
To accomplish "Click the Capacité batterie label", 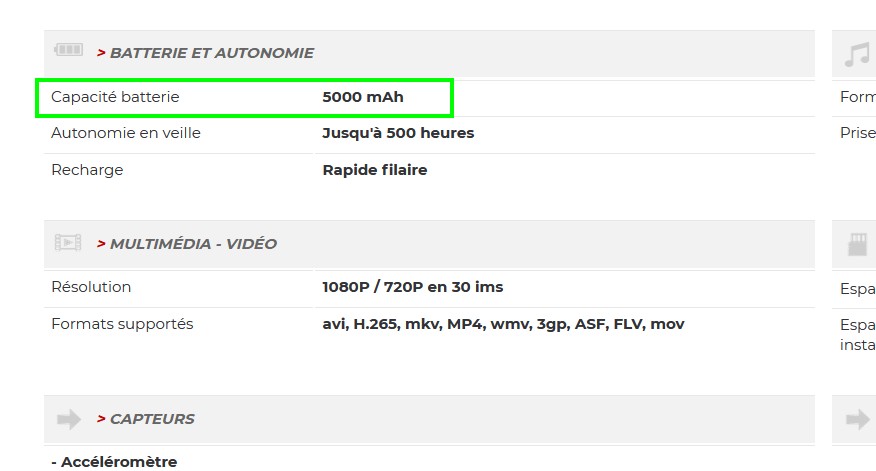I will pos(115,97).
